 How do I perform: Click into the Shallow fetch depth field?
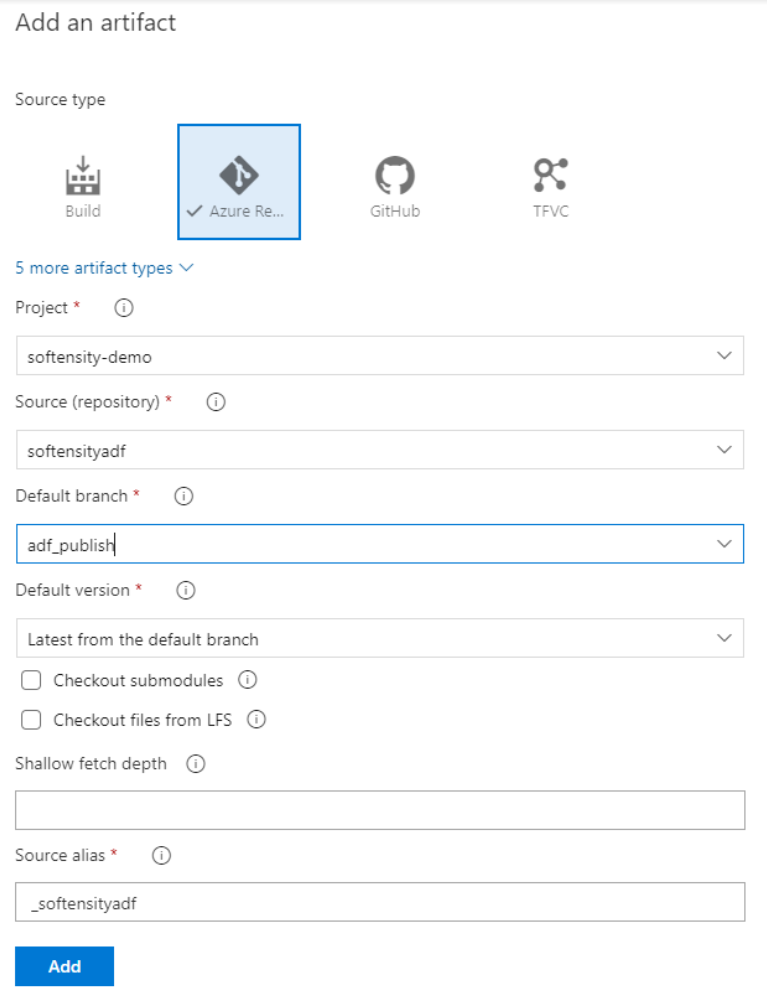(380, 810)
